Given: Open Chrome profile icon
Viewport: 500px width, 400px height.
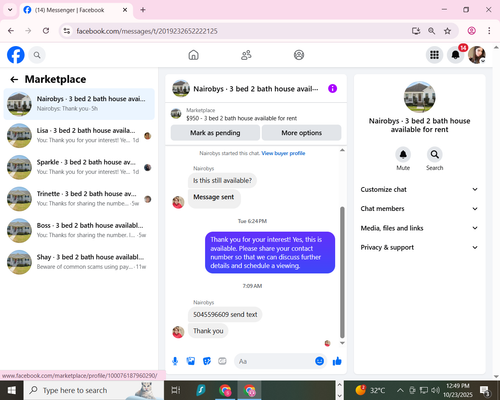Looking at the screenshot, I should (x=472, y=31).
